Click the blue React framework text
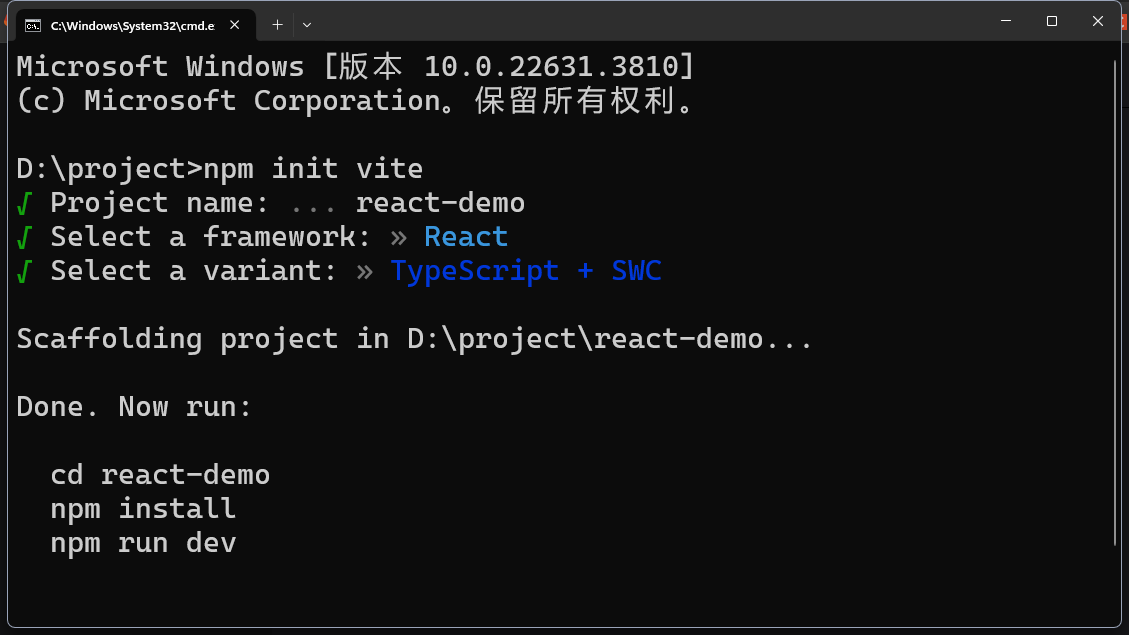 click(x=465, y=237)
